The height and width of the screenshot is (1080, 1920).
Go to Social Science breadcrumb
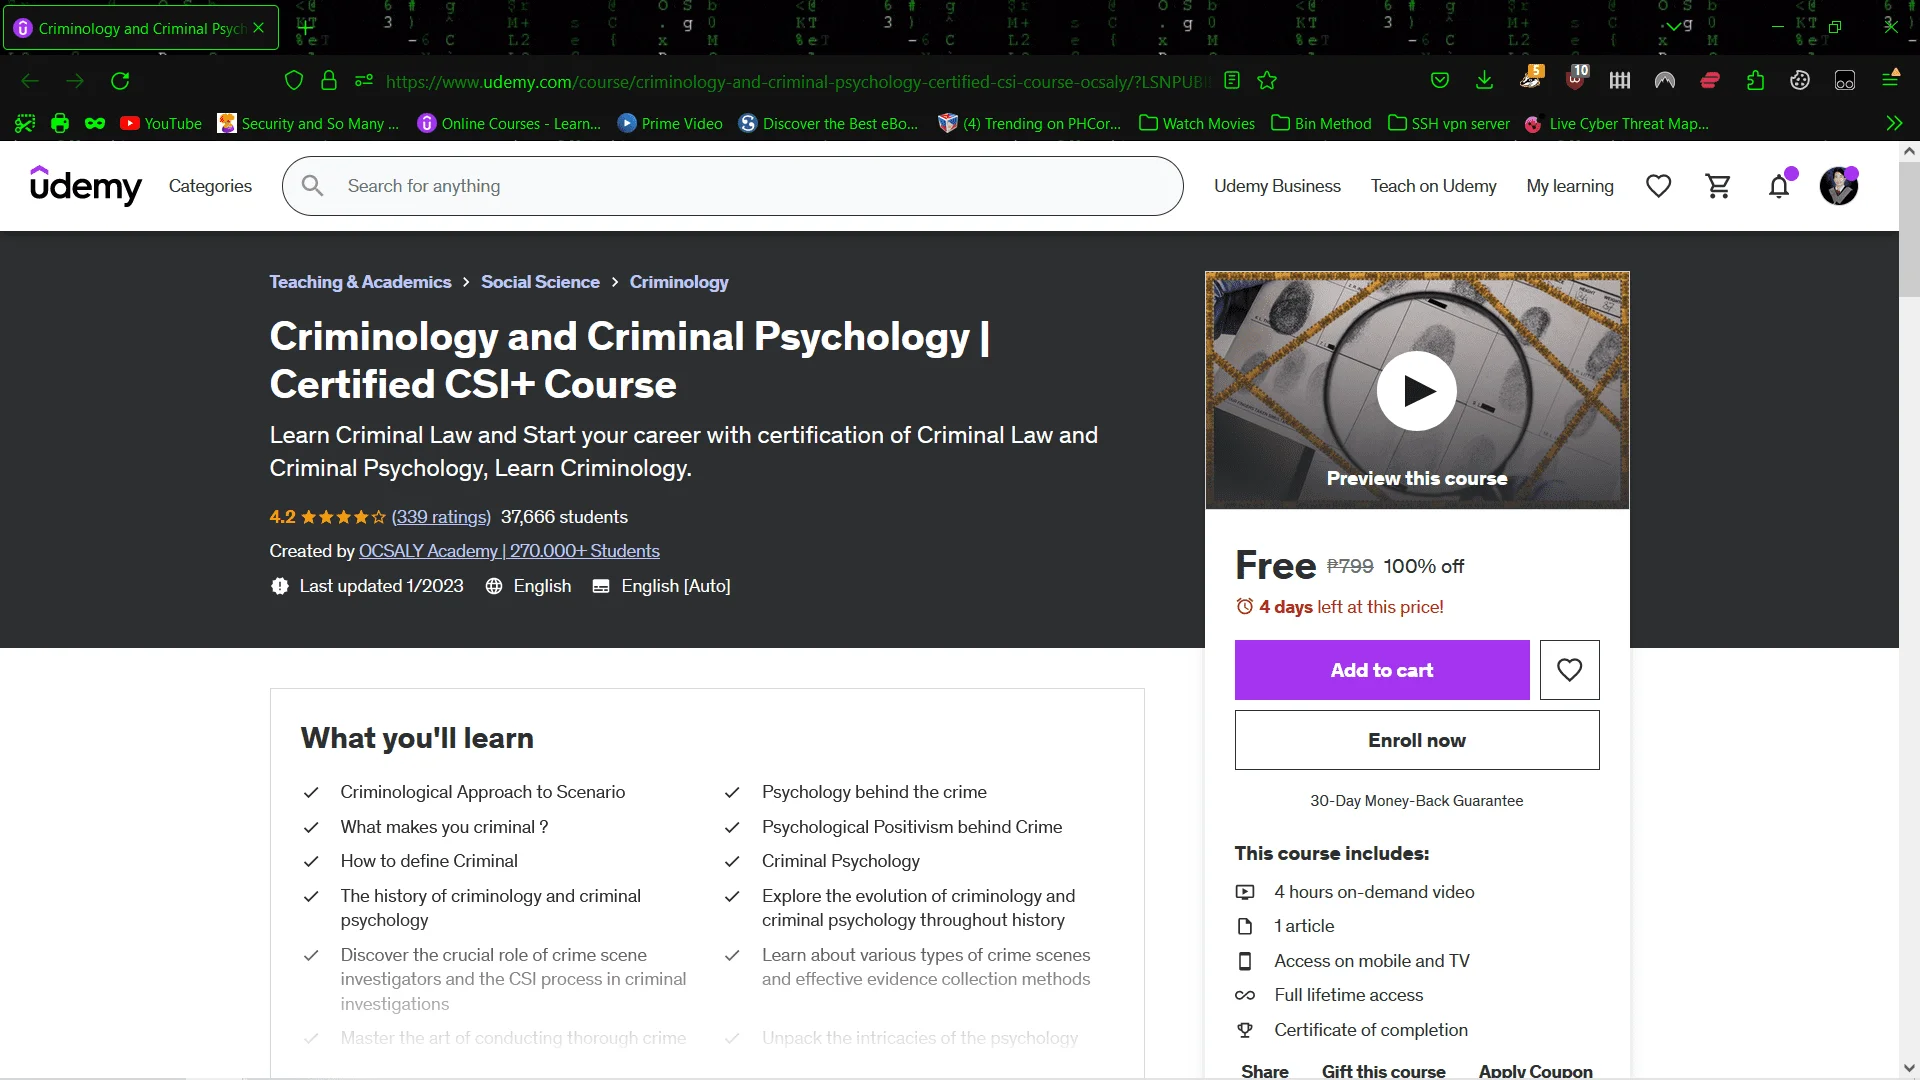pyautogui.click(x=540, y=282)
